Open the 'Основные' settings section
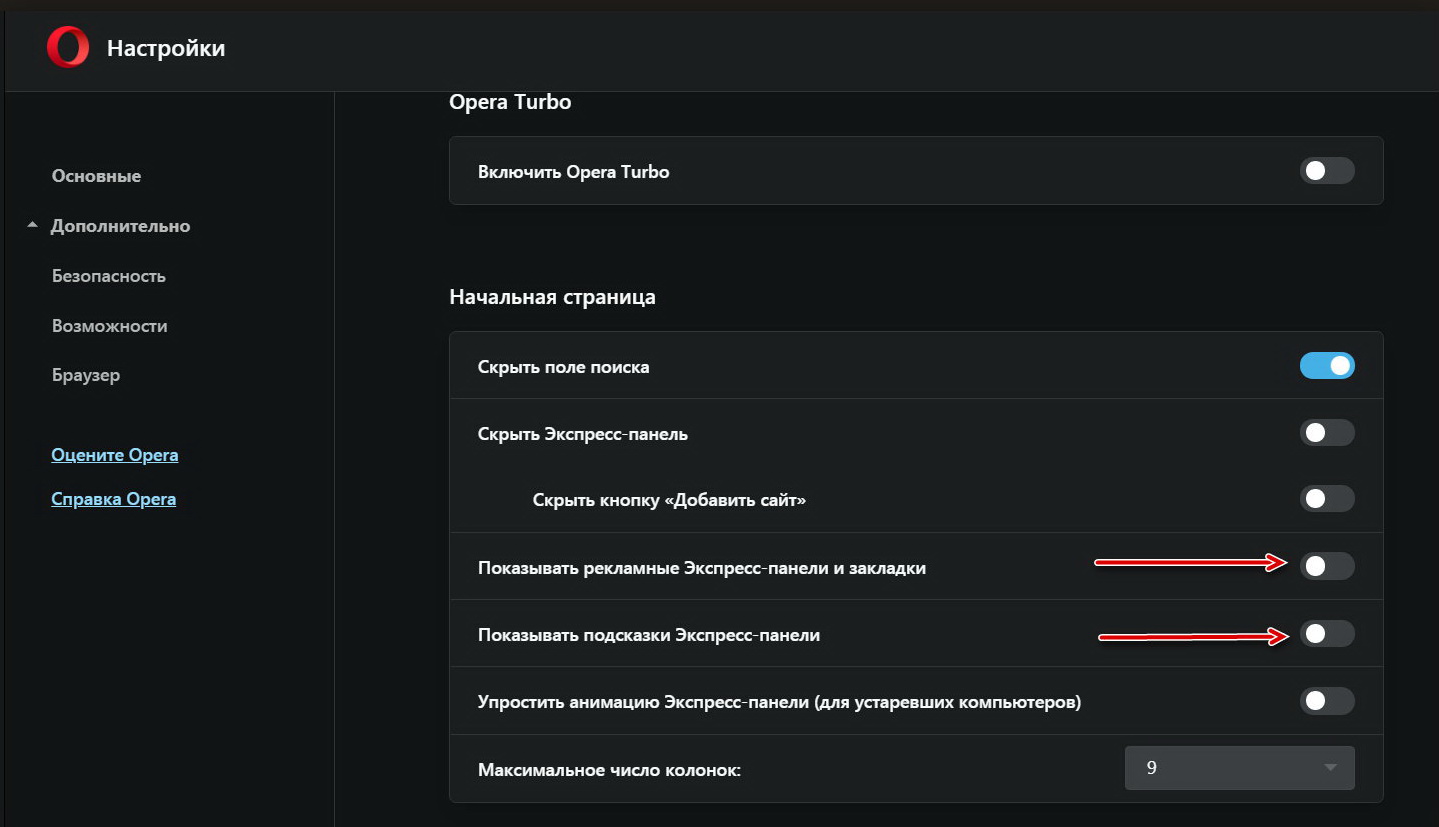The height and width of the screenshot is (827, 1439). [96, 176]
